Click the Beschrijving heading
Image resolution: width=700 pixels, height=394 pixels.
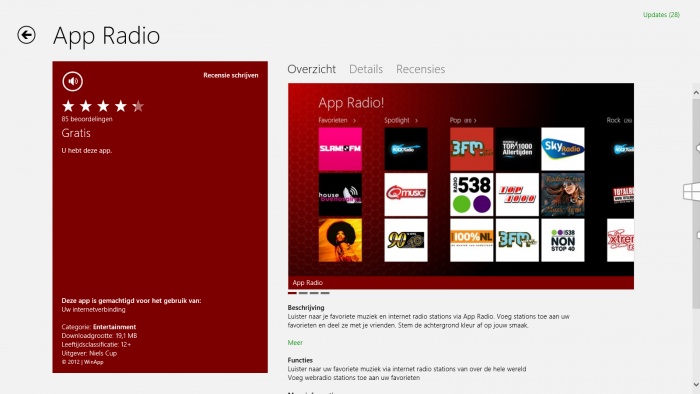click(x=306, y=307)
